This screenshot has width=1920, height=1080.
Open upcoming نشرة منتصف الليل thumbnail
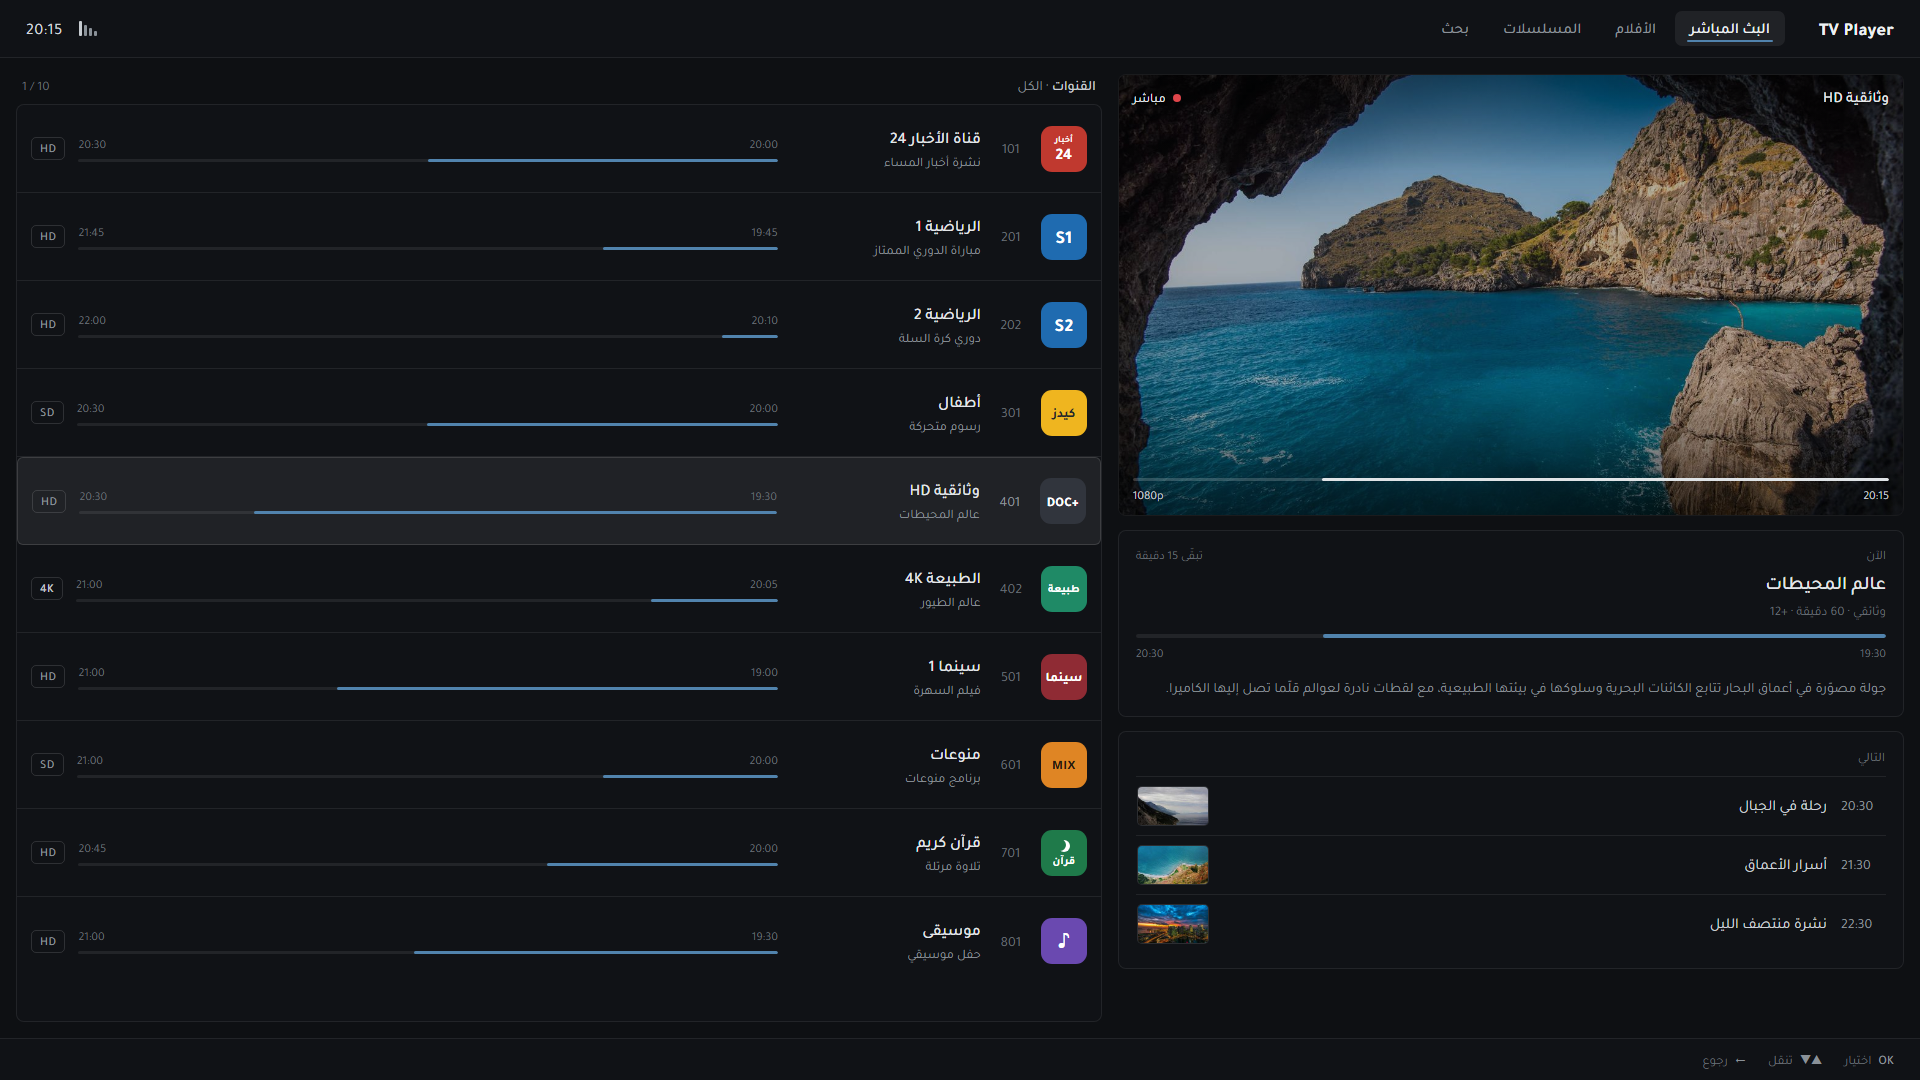1173,924
